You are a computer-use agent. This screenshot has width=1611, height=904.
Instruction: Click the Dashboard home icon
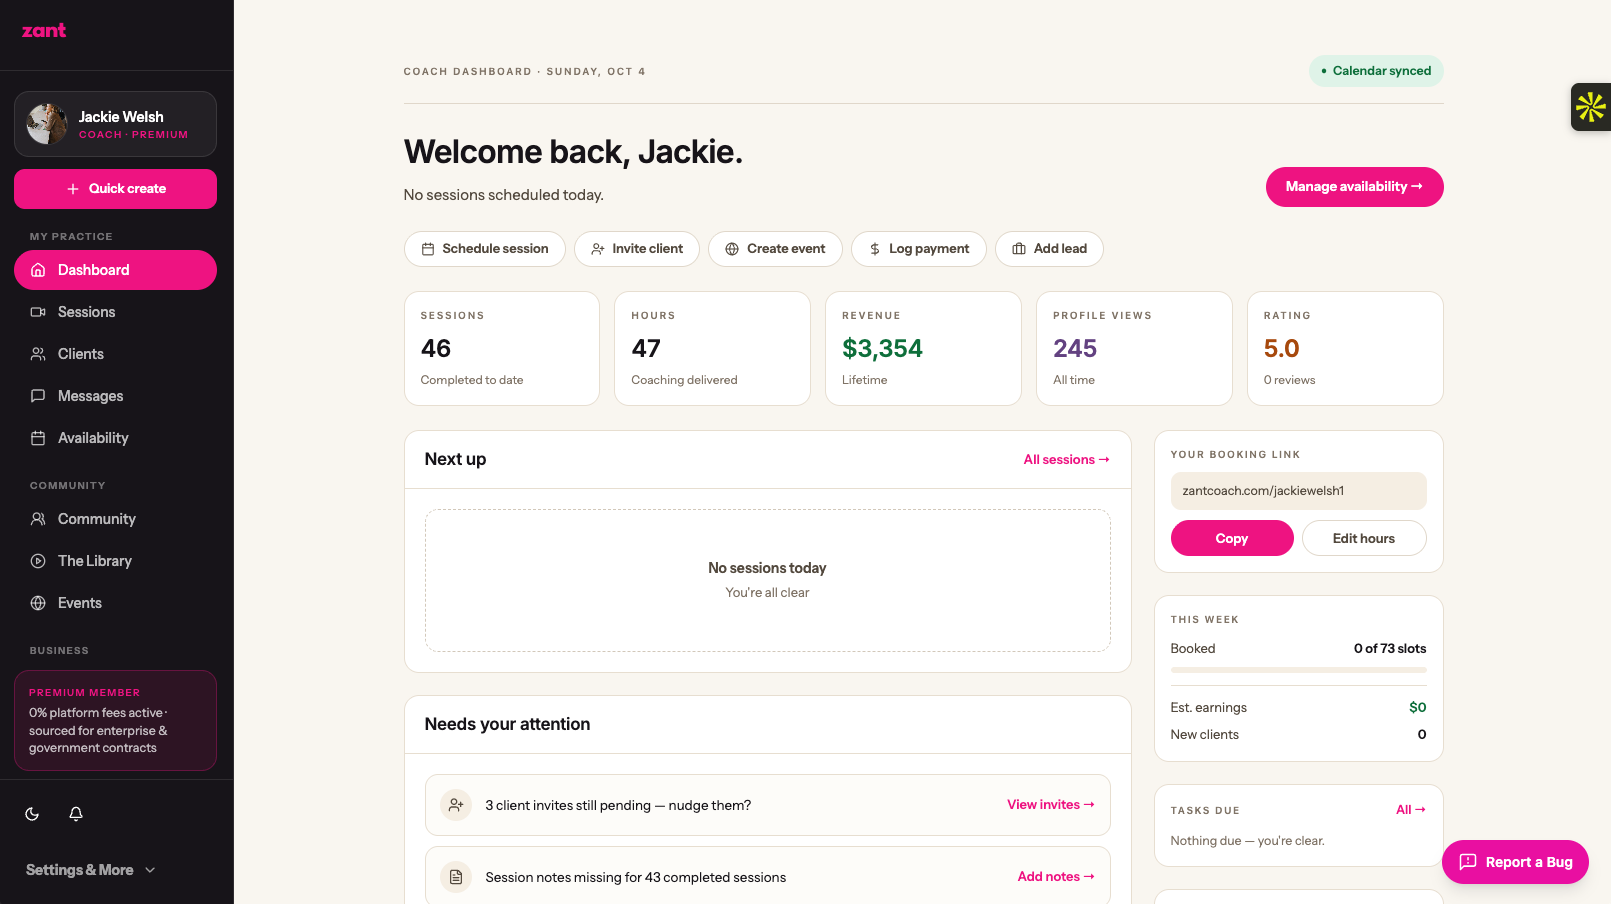click(38, 270)
